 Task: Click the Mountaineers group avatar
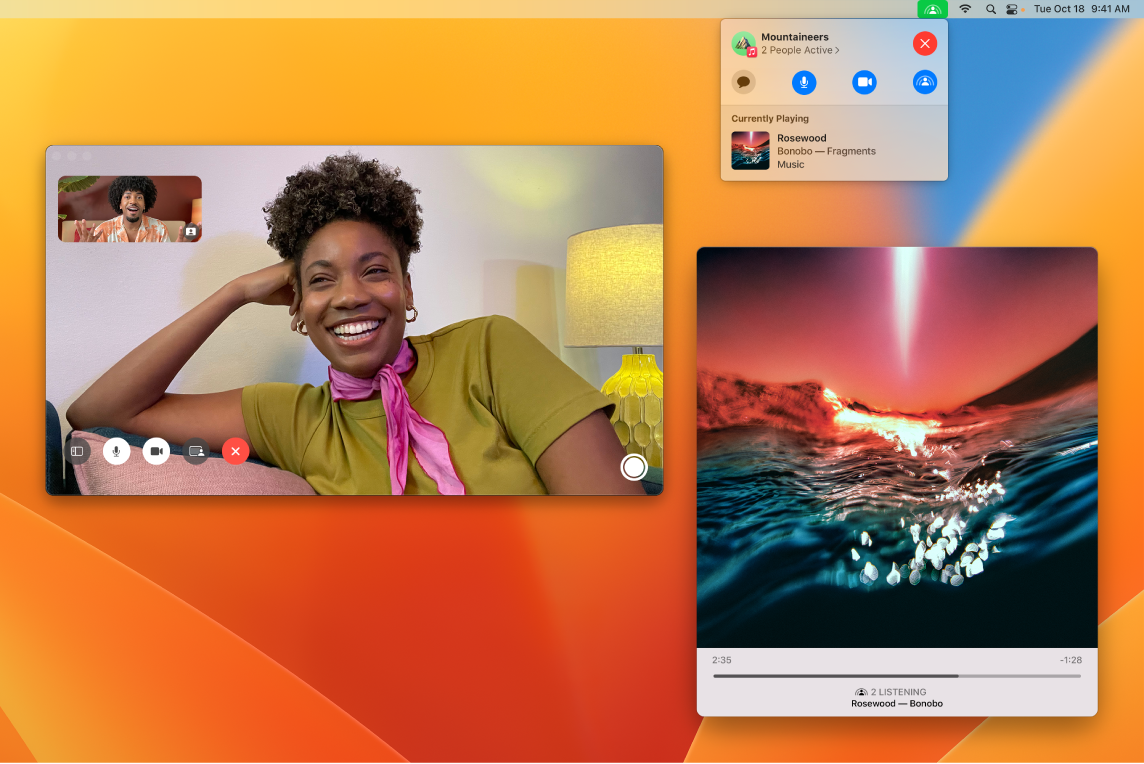[x=743, y=44]
